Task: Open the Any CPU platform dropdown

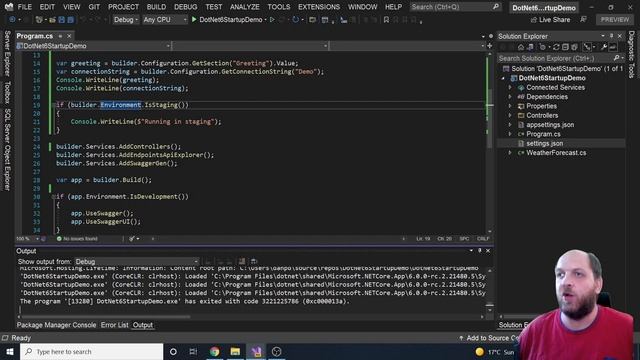Action: tap(165, 20)
